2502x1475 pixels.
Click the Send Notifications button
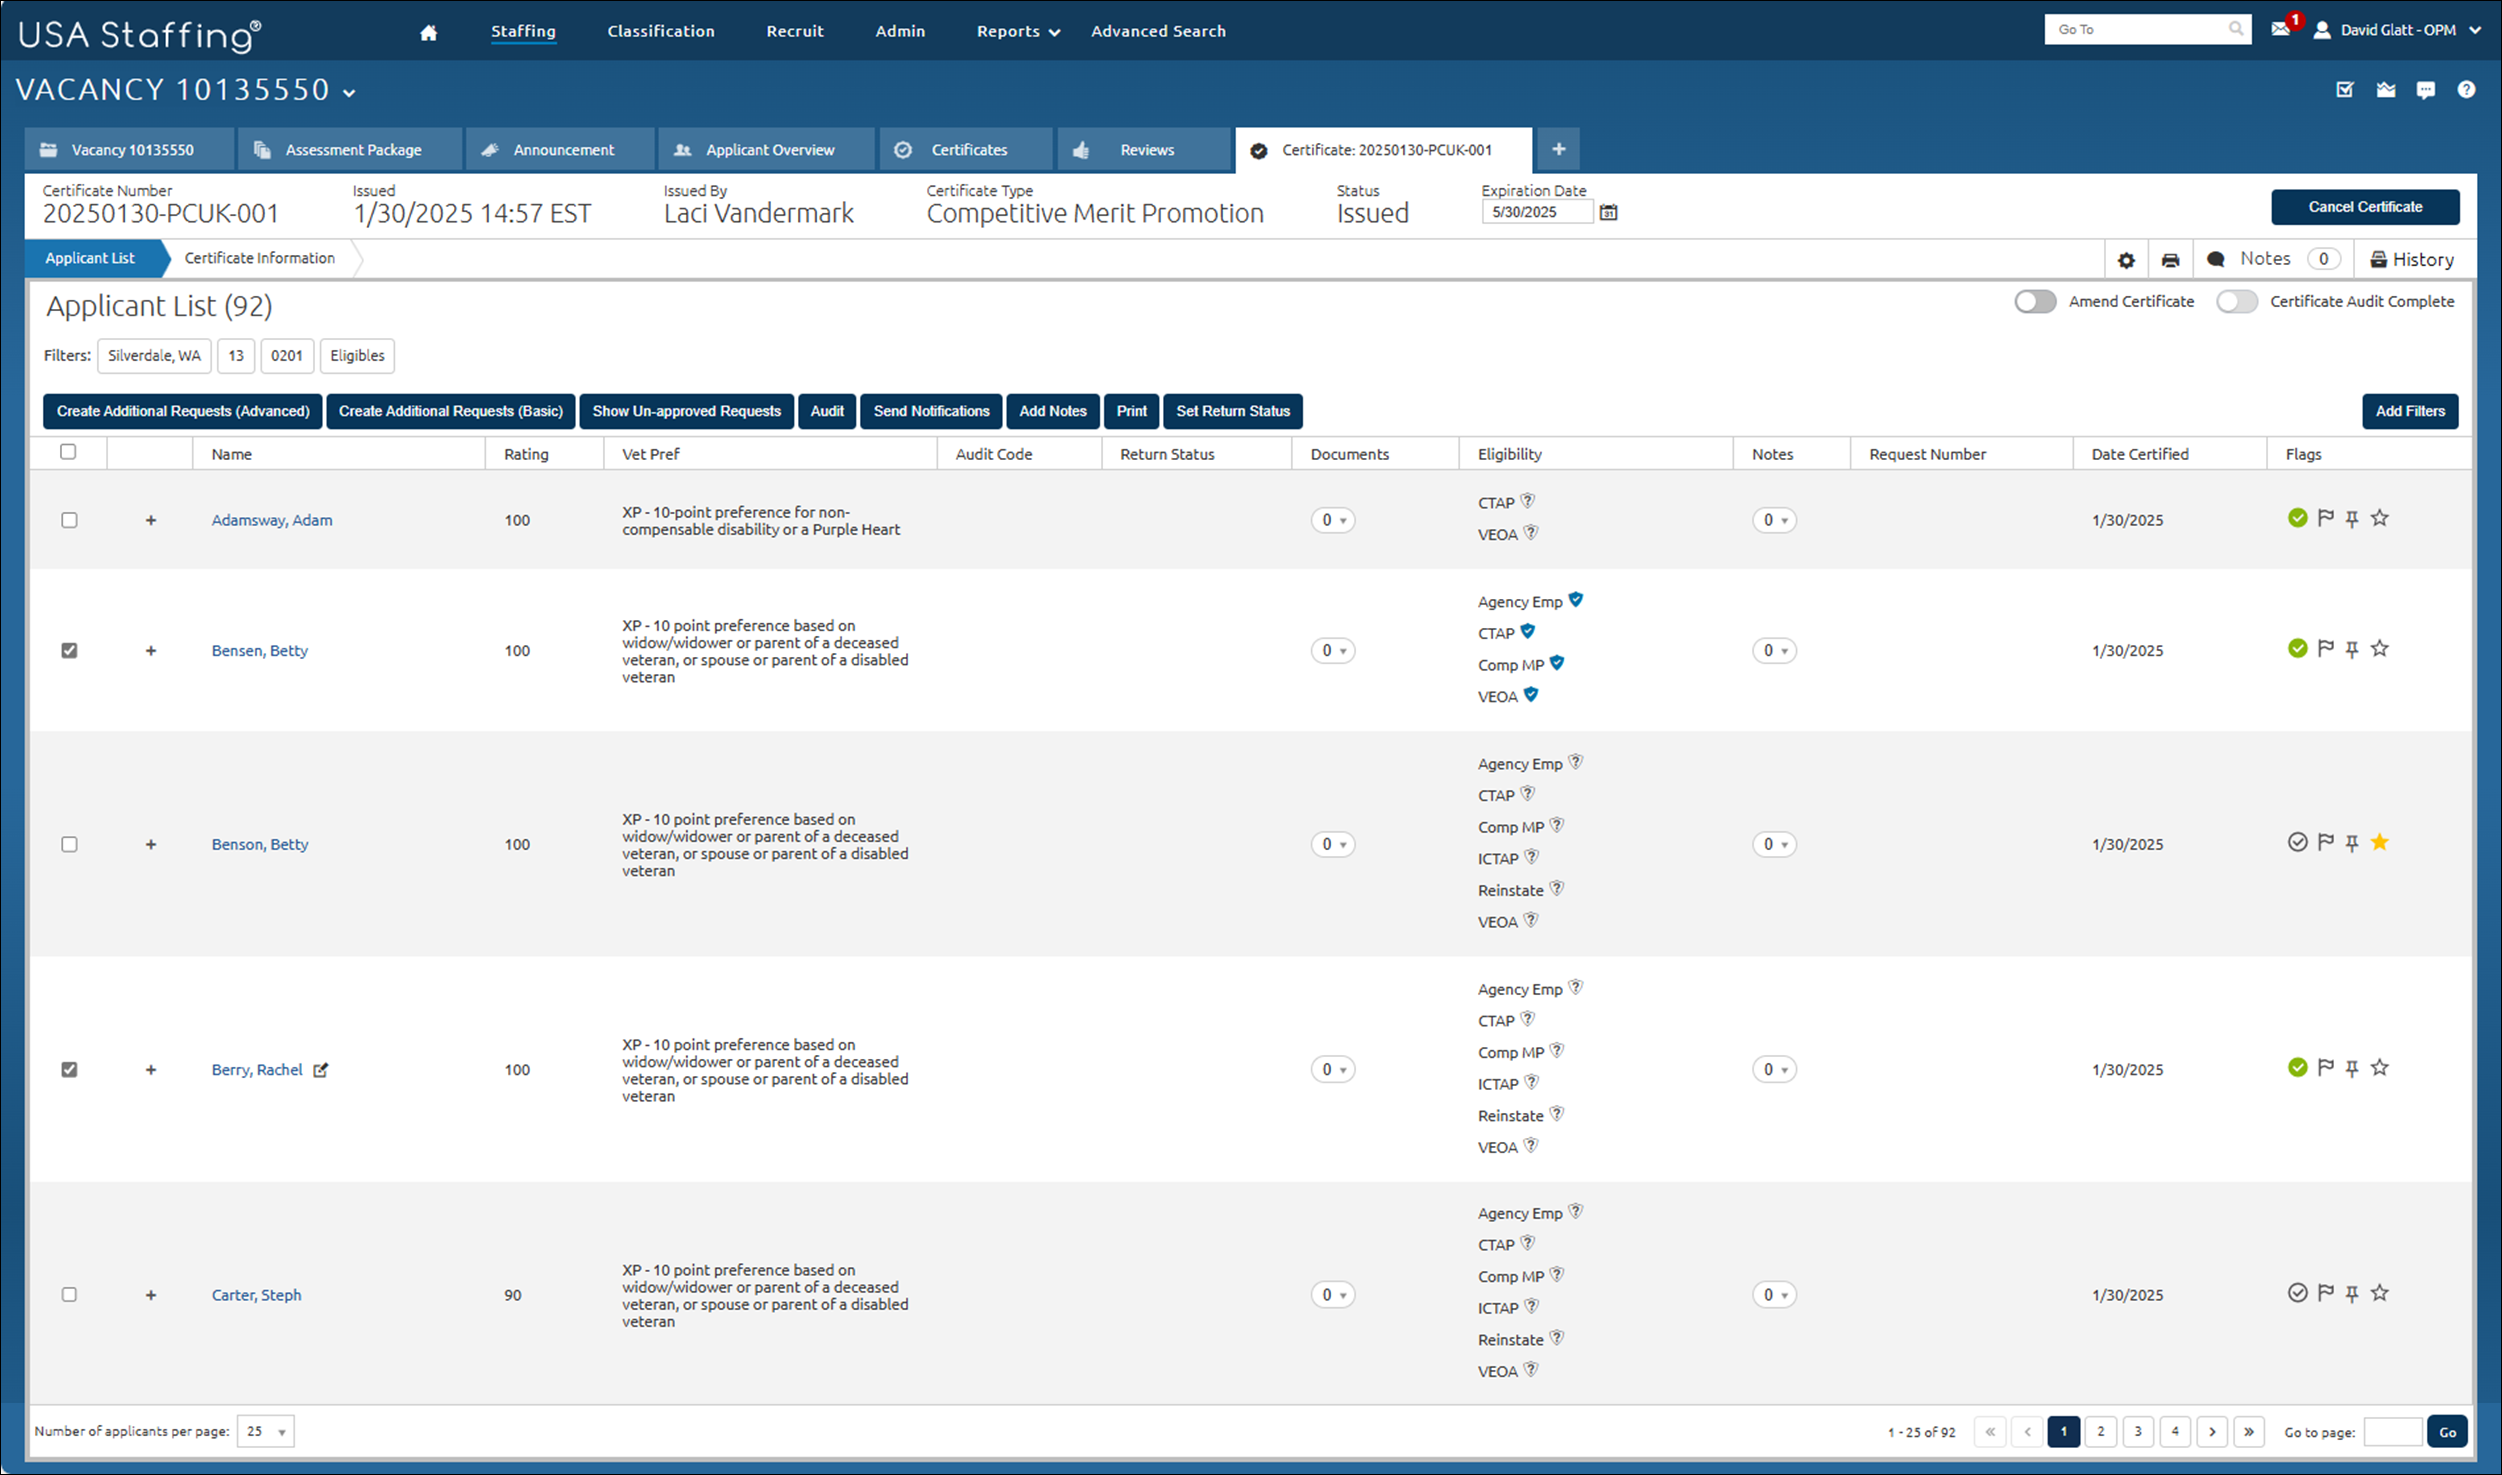click(x=931, y=411)
